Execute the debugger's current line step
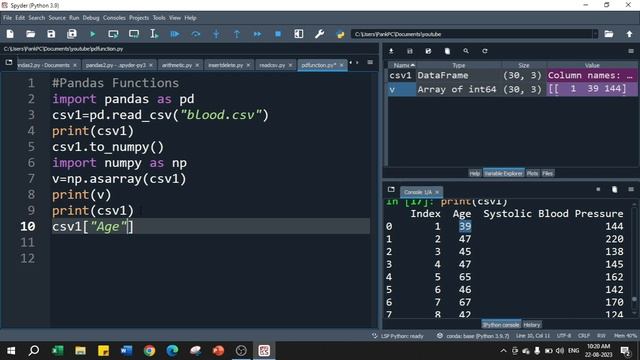 [196, 34]
